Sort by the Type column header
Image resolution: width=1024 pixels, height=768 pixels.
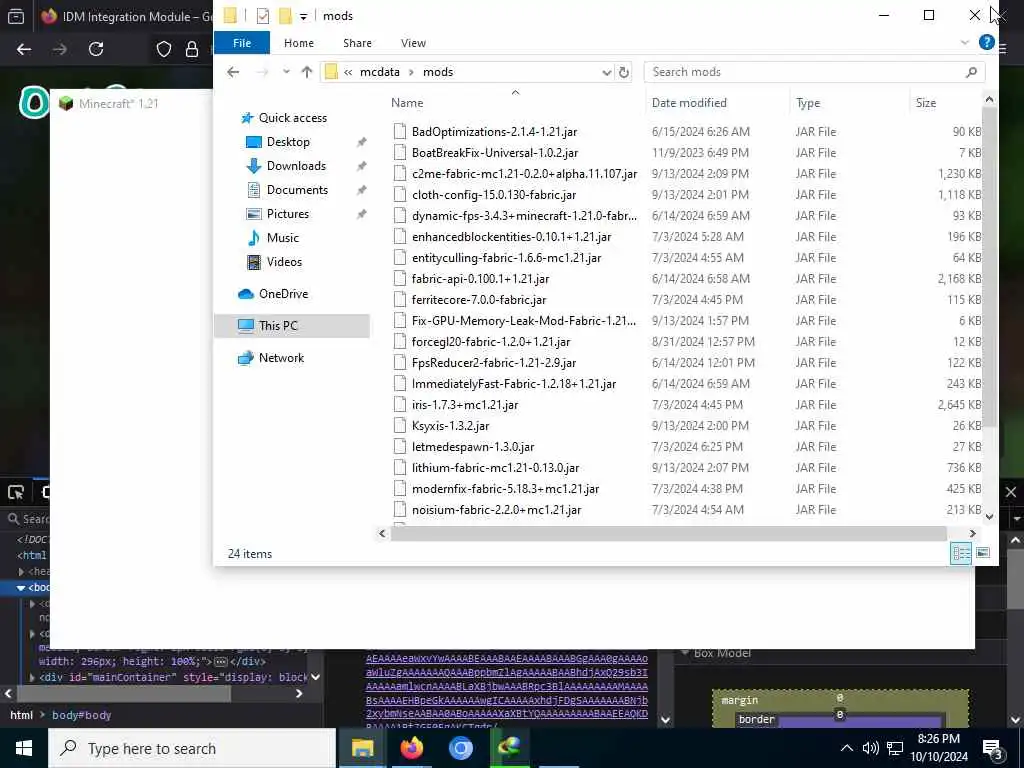(808, 103)
